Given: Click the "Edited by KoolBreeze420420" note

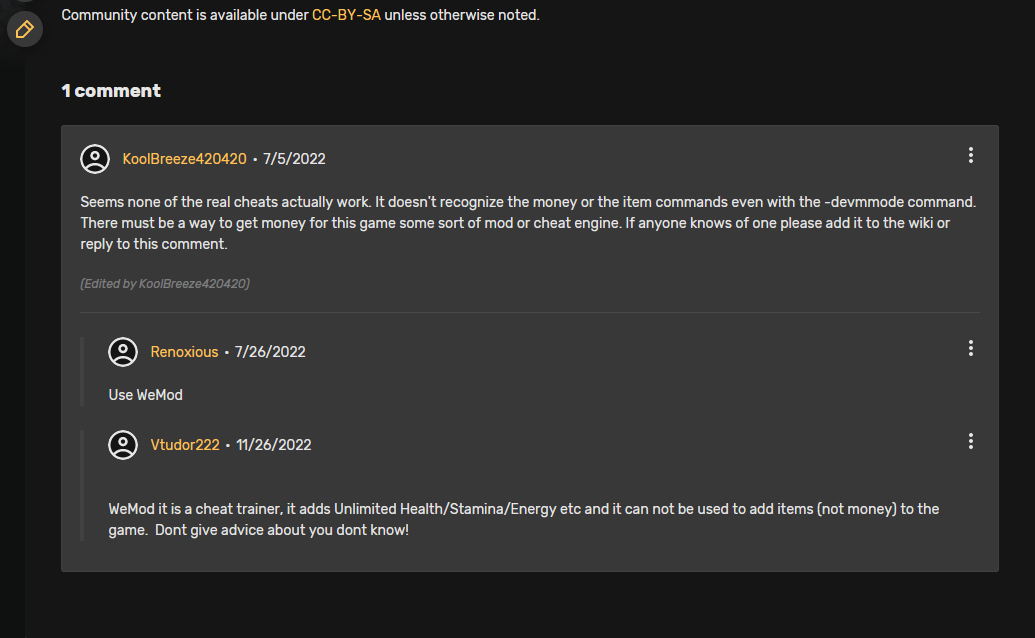Looking at the screenshot, I should [165, 284].
